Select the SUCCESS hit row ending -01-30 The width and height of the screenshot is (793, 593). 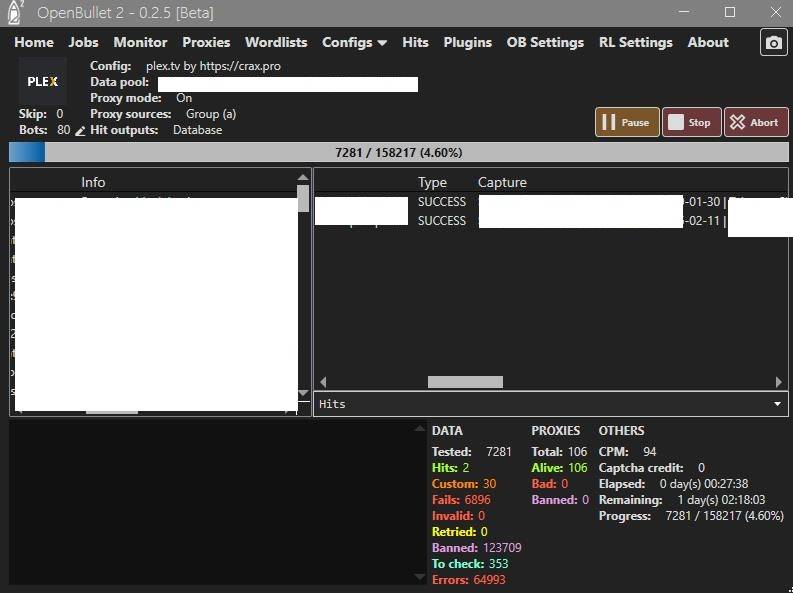tap(551, 202)
